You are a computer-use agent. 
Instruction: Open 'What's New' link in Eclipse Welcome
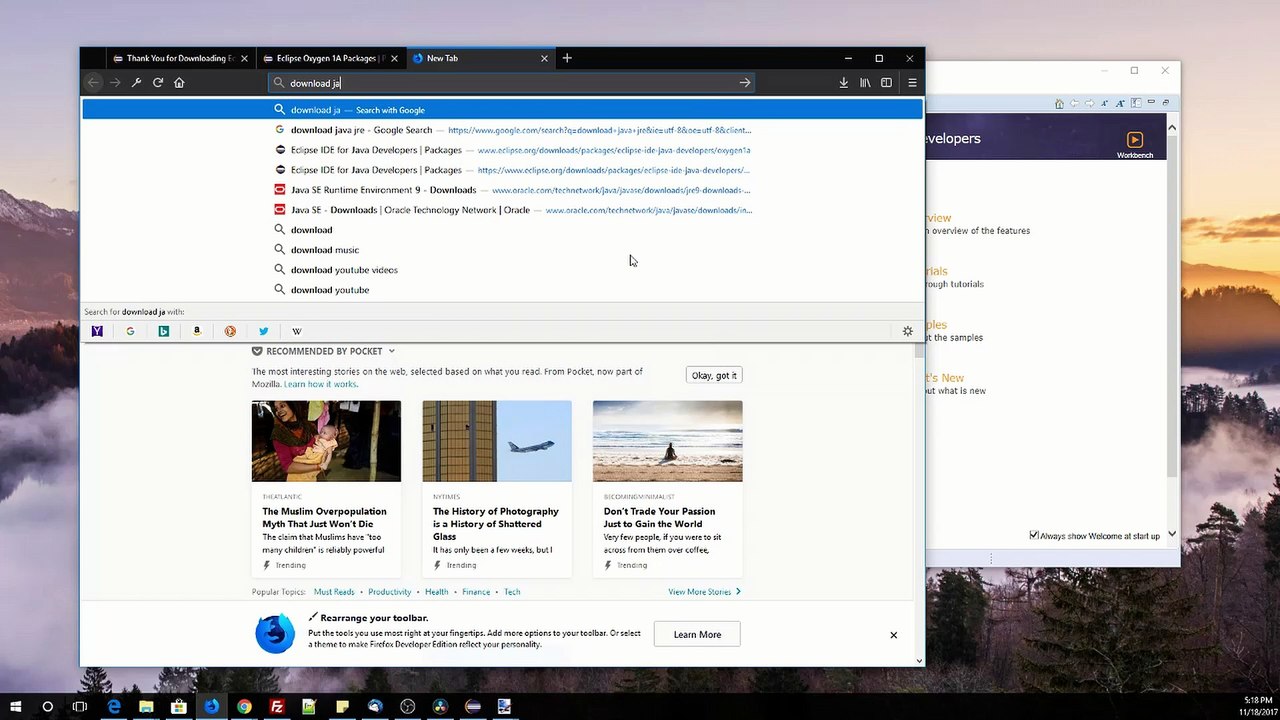[x=945, y=378]
